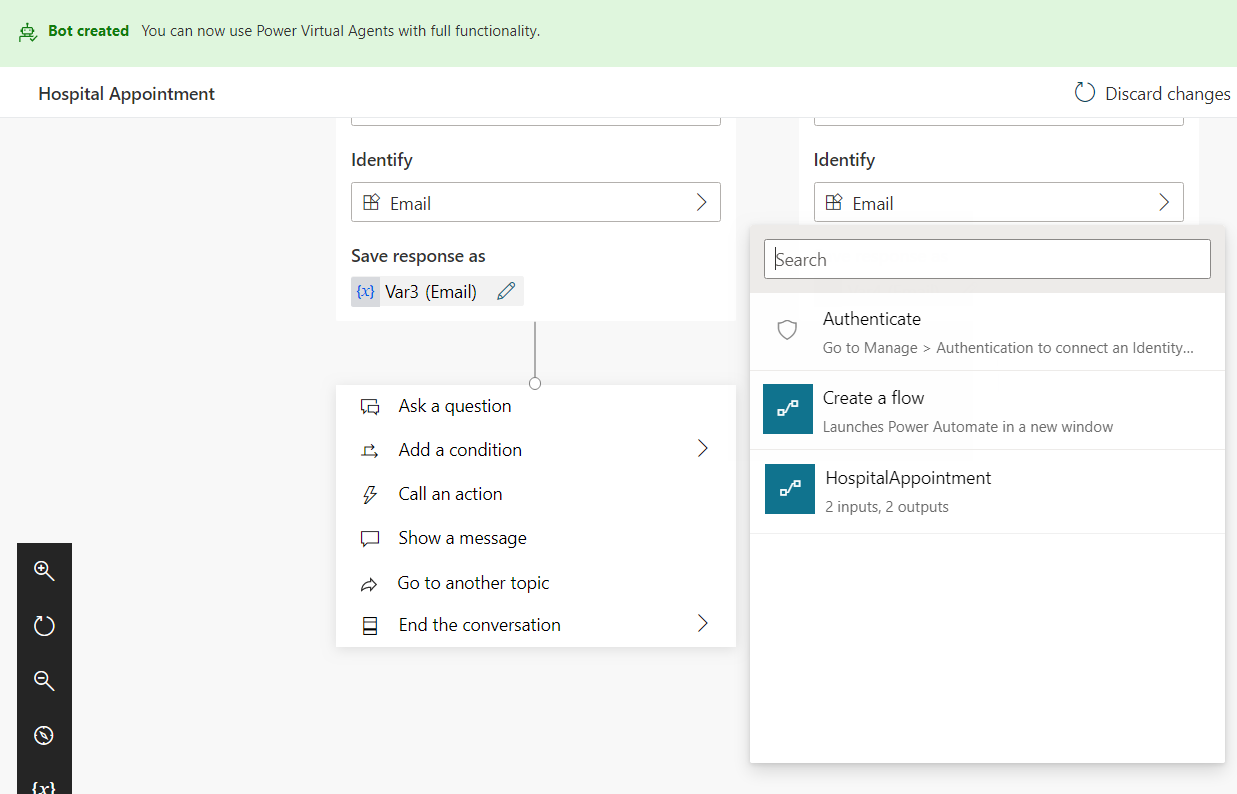
Task: Click the add-node circle below the connector line
Action: pos(535,383)
